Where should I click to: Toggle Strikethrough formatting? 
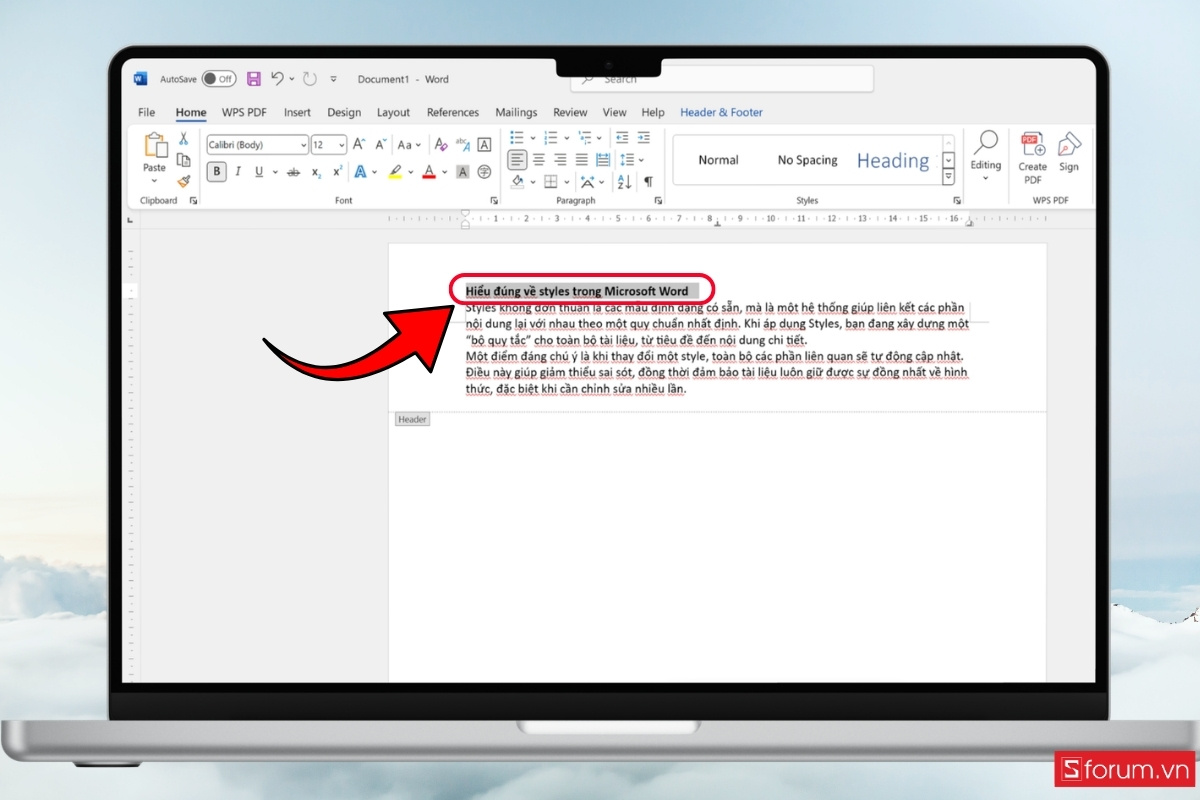(x=293, y=172)
